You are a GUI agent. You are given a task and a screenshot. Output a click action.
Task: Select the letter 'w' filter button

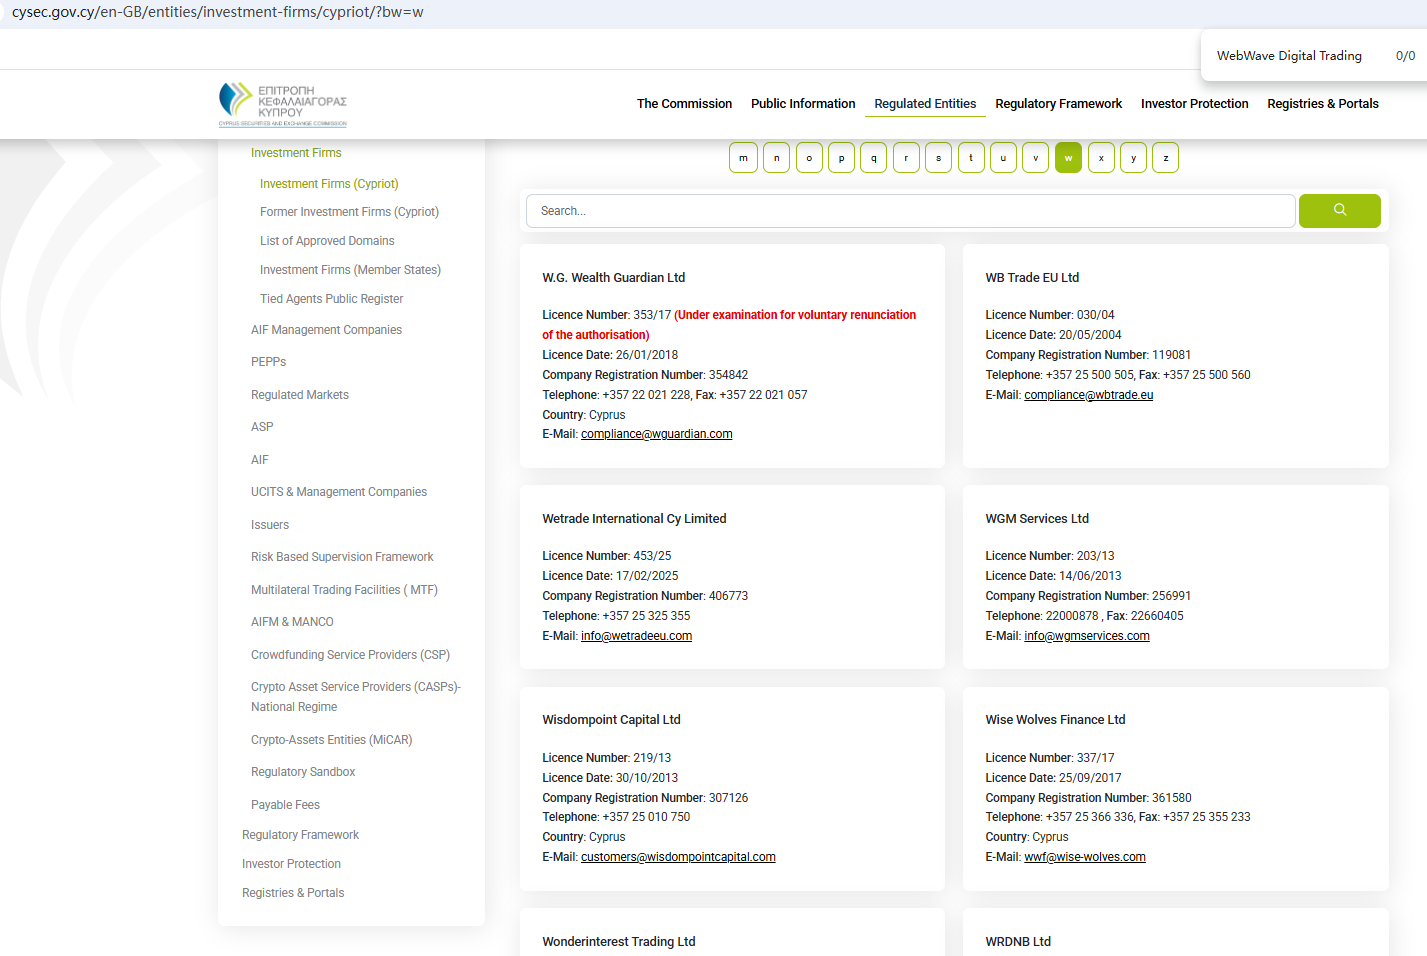(1068, 158)
